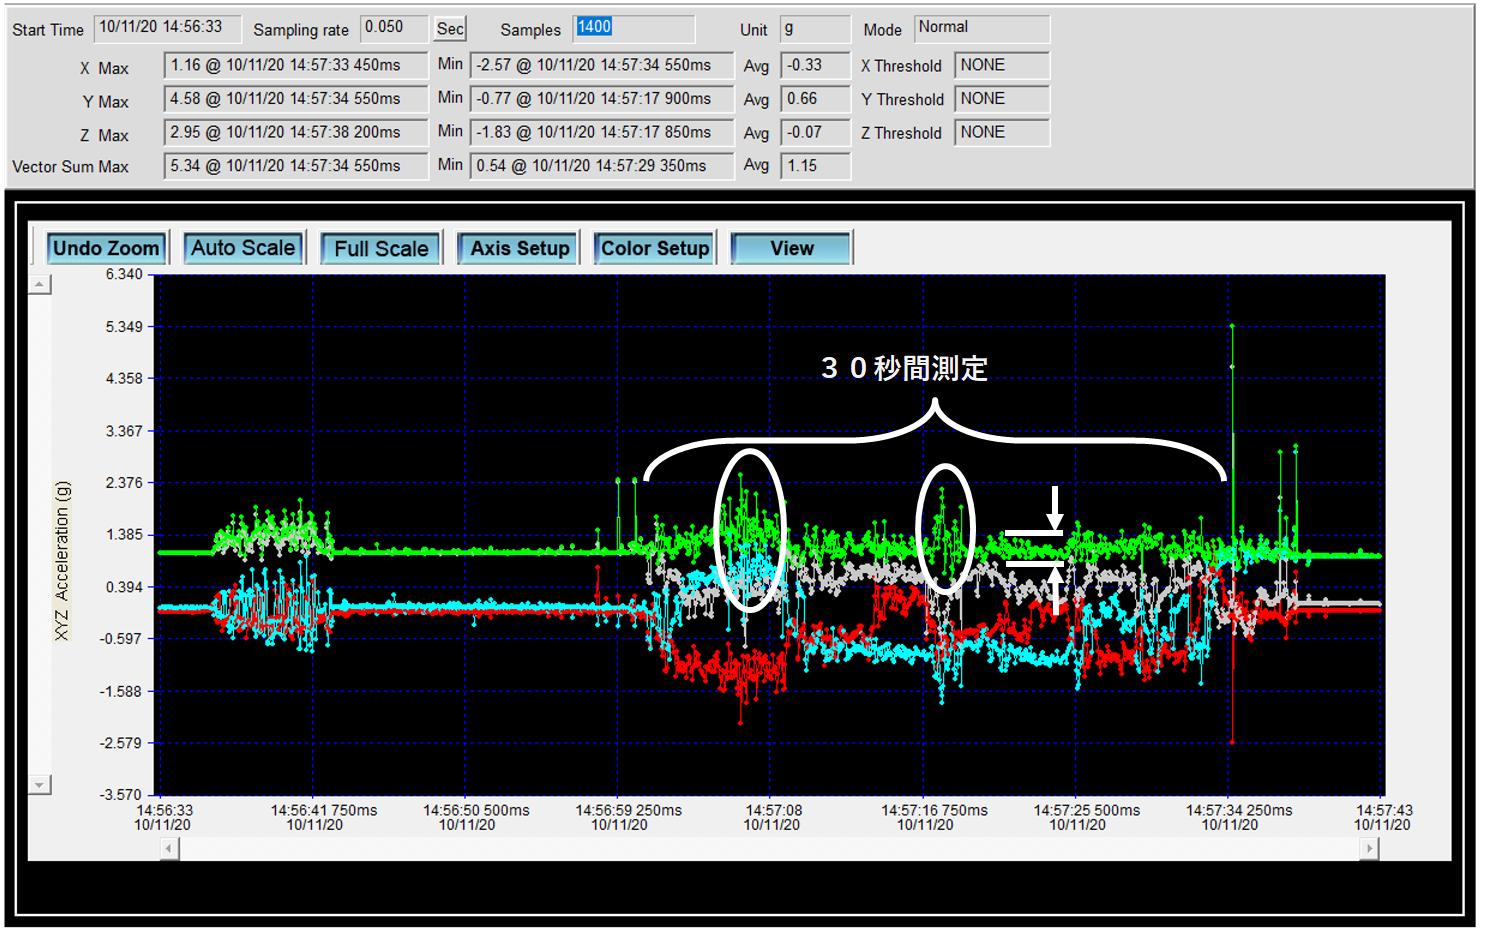Click the Vector Sum Avg value 1.15
This screenshot has height=930, width=1485.
tap(815, 166)
